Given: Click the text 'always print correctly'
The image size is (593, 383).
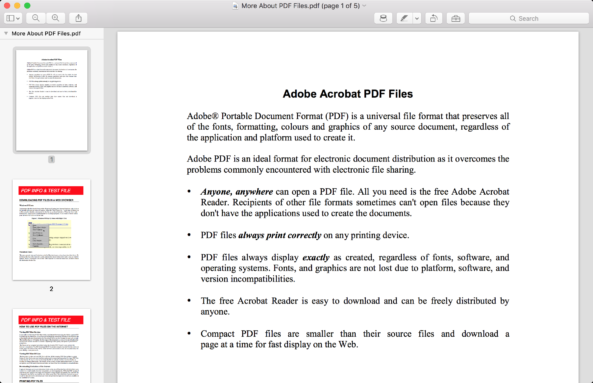Looking at the screenshot, I should point(279,235).
